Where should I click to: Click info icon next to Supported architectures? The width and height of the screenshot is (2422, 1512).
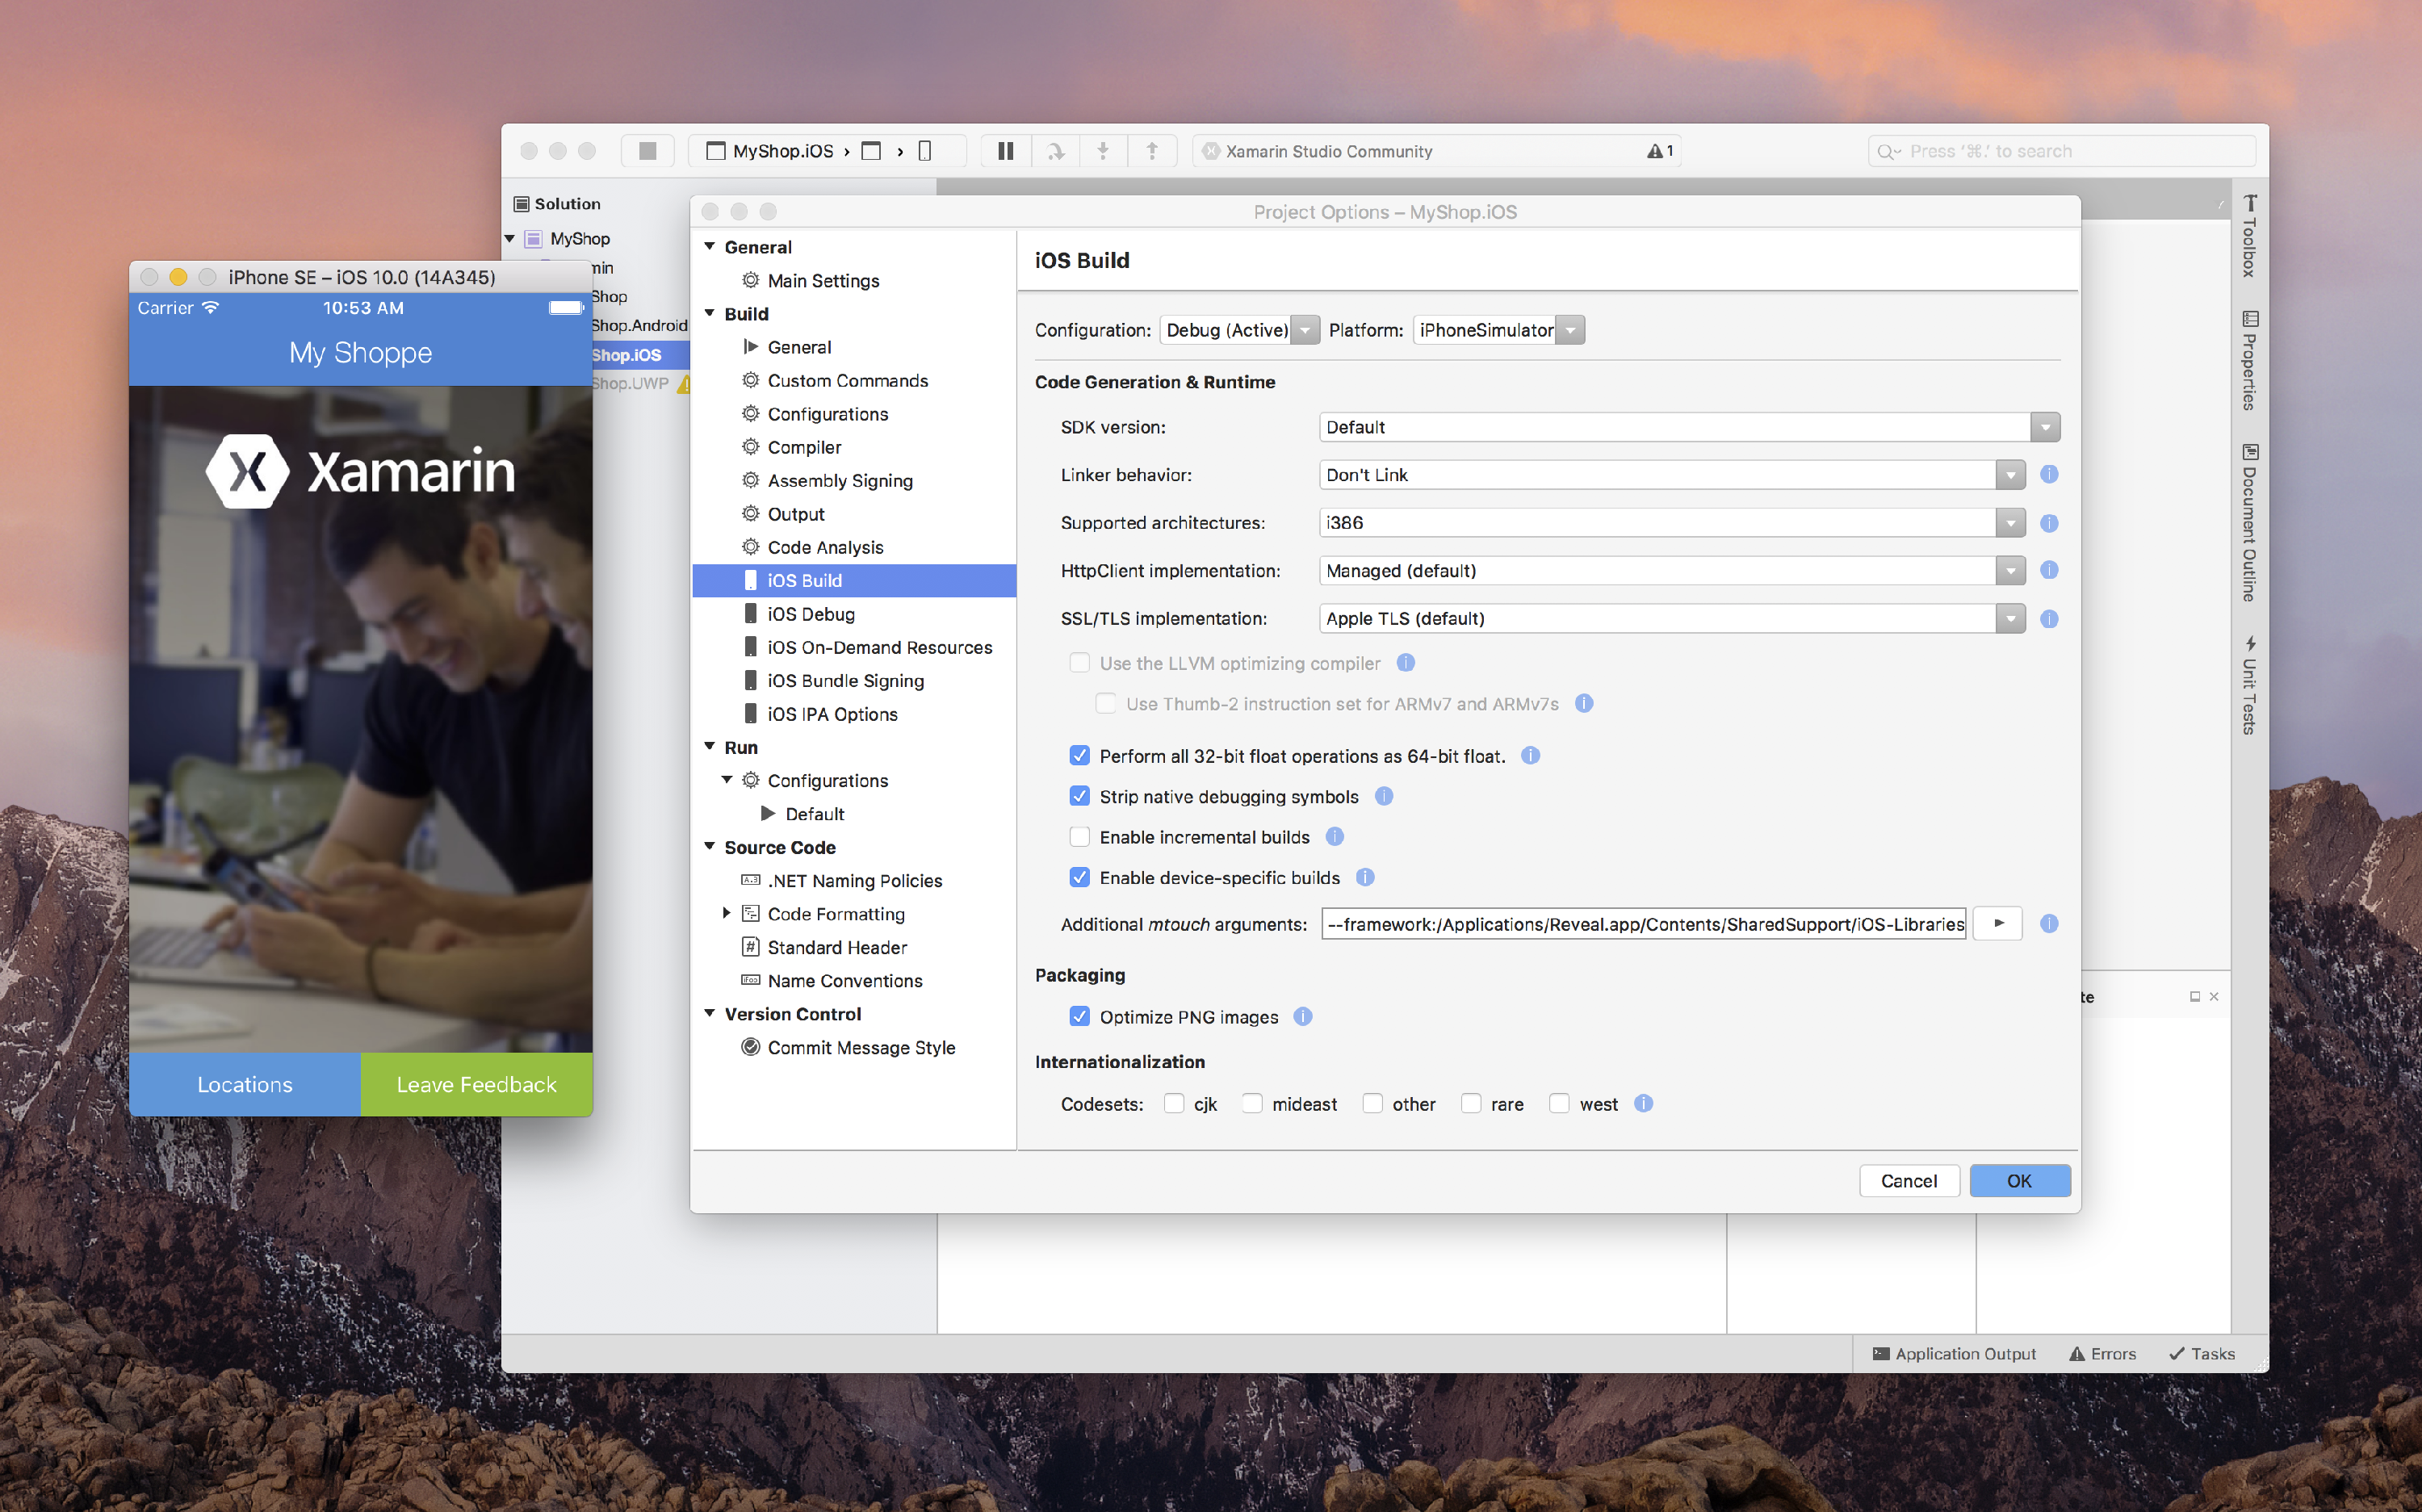pos(2049,523)
